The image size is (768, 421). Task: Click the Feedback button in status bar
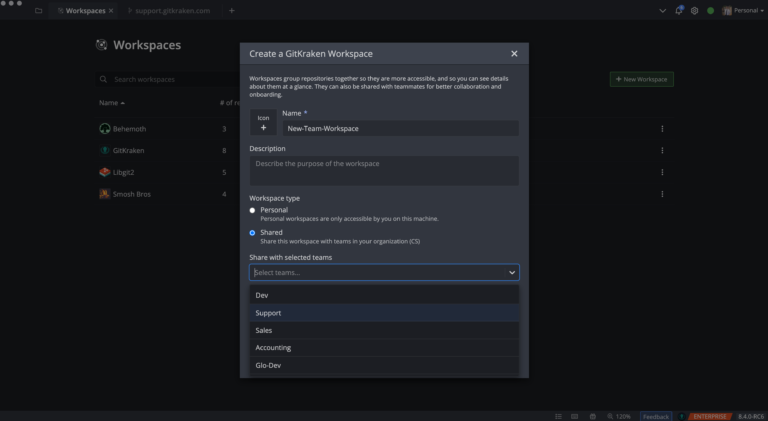[656, 415]
